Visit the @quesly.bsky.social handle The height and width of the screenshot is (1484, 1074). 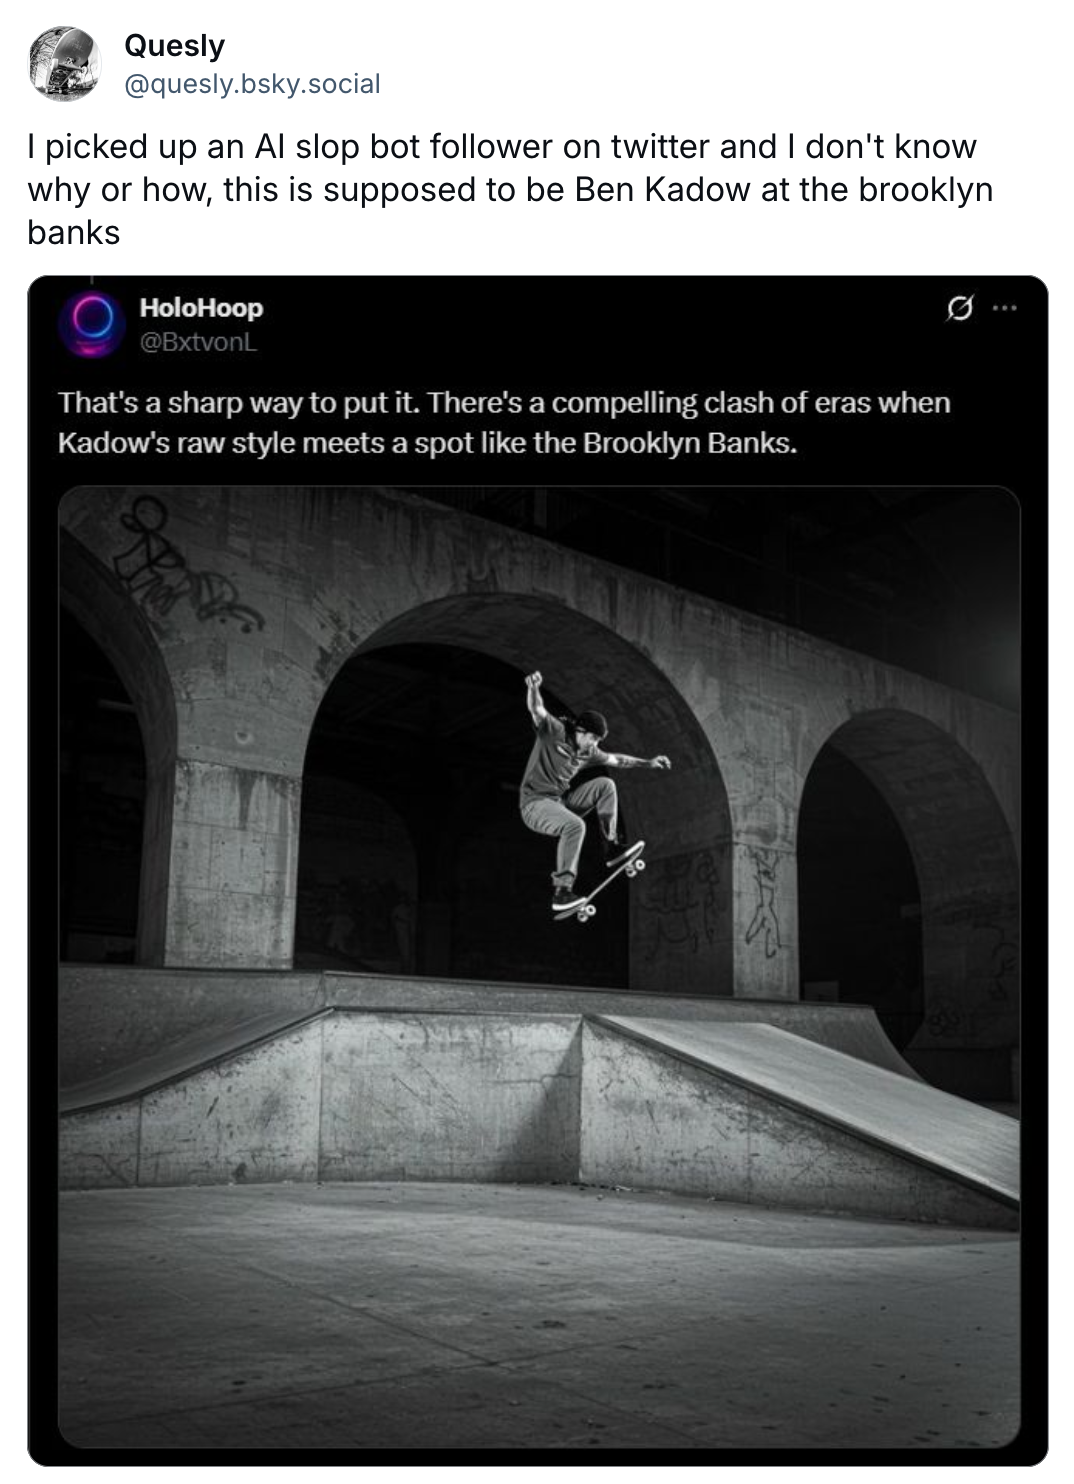[252, 84]
